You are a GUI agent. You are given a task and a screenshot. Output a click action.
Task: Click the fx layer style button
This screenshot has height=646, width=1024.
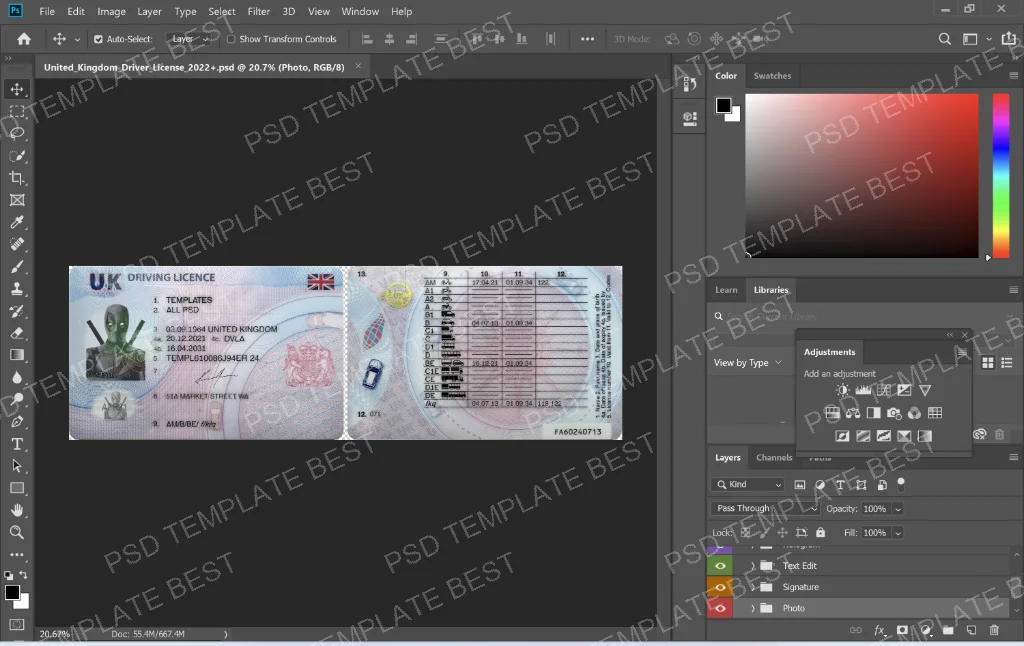pyautogui.click(x=880, y=630)
